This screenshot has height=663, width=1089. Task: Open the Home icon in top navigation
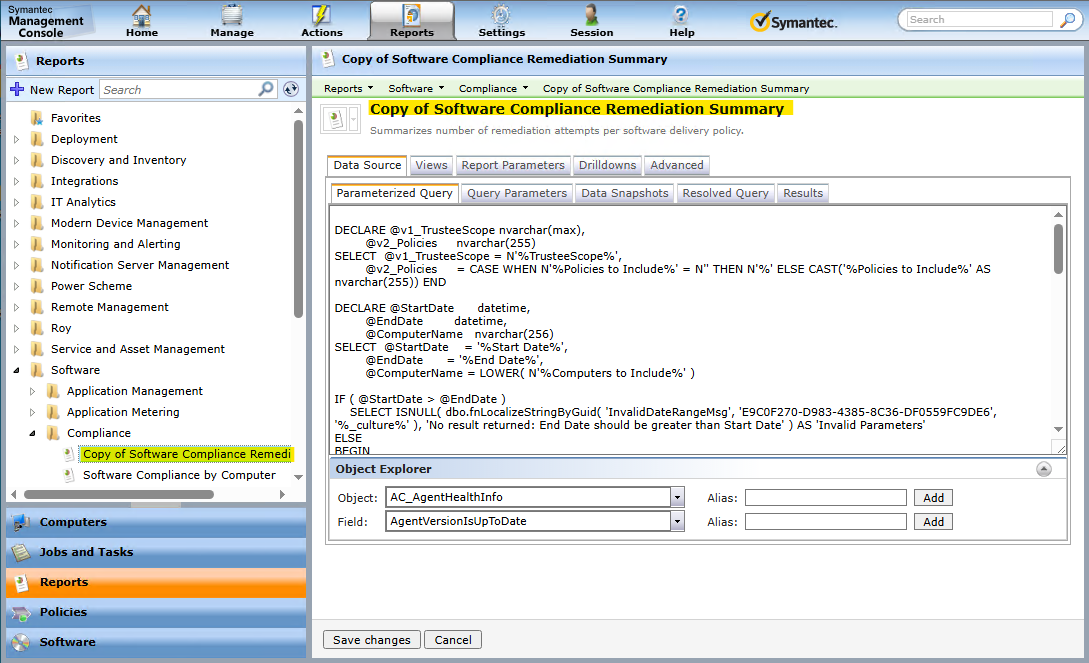pos(142,16)
